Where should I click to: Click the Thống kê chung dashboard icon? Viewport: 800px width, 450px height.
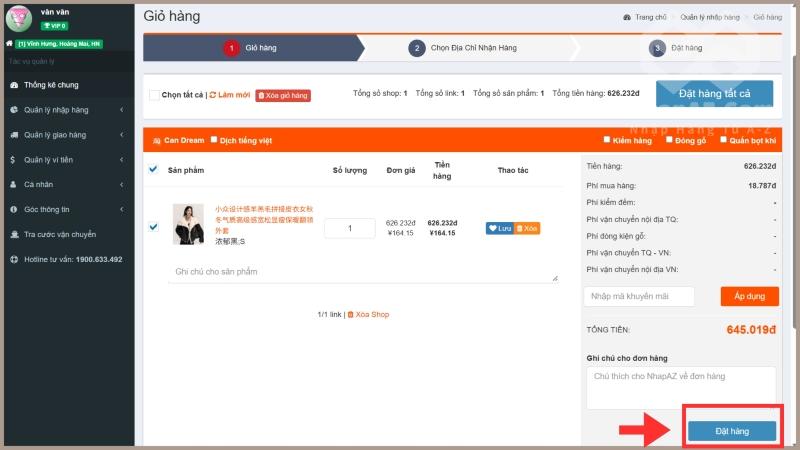[14, 85]
